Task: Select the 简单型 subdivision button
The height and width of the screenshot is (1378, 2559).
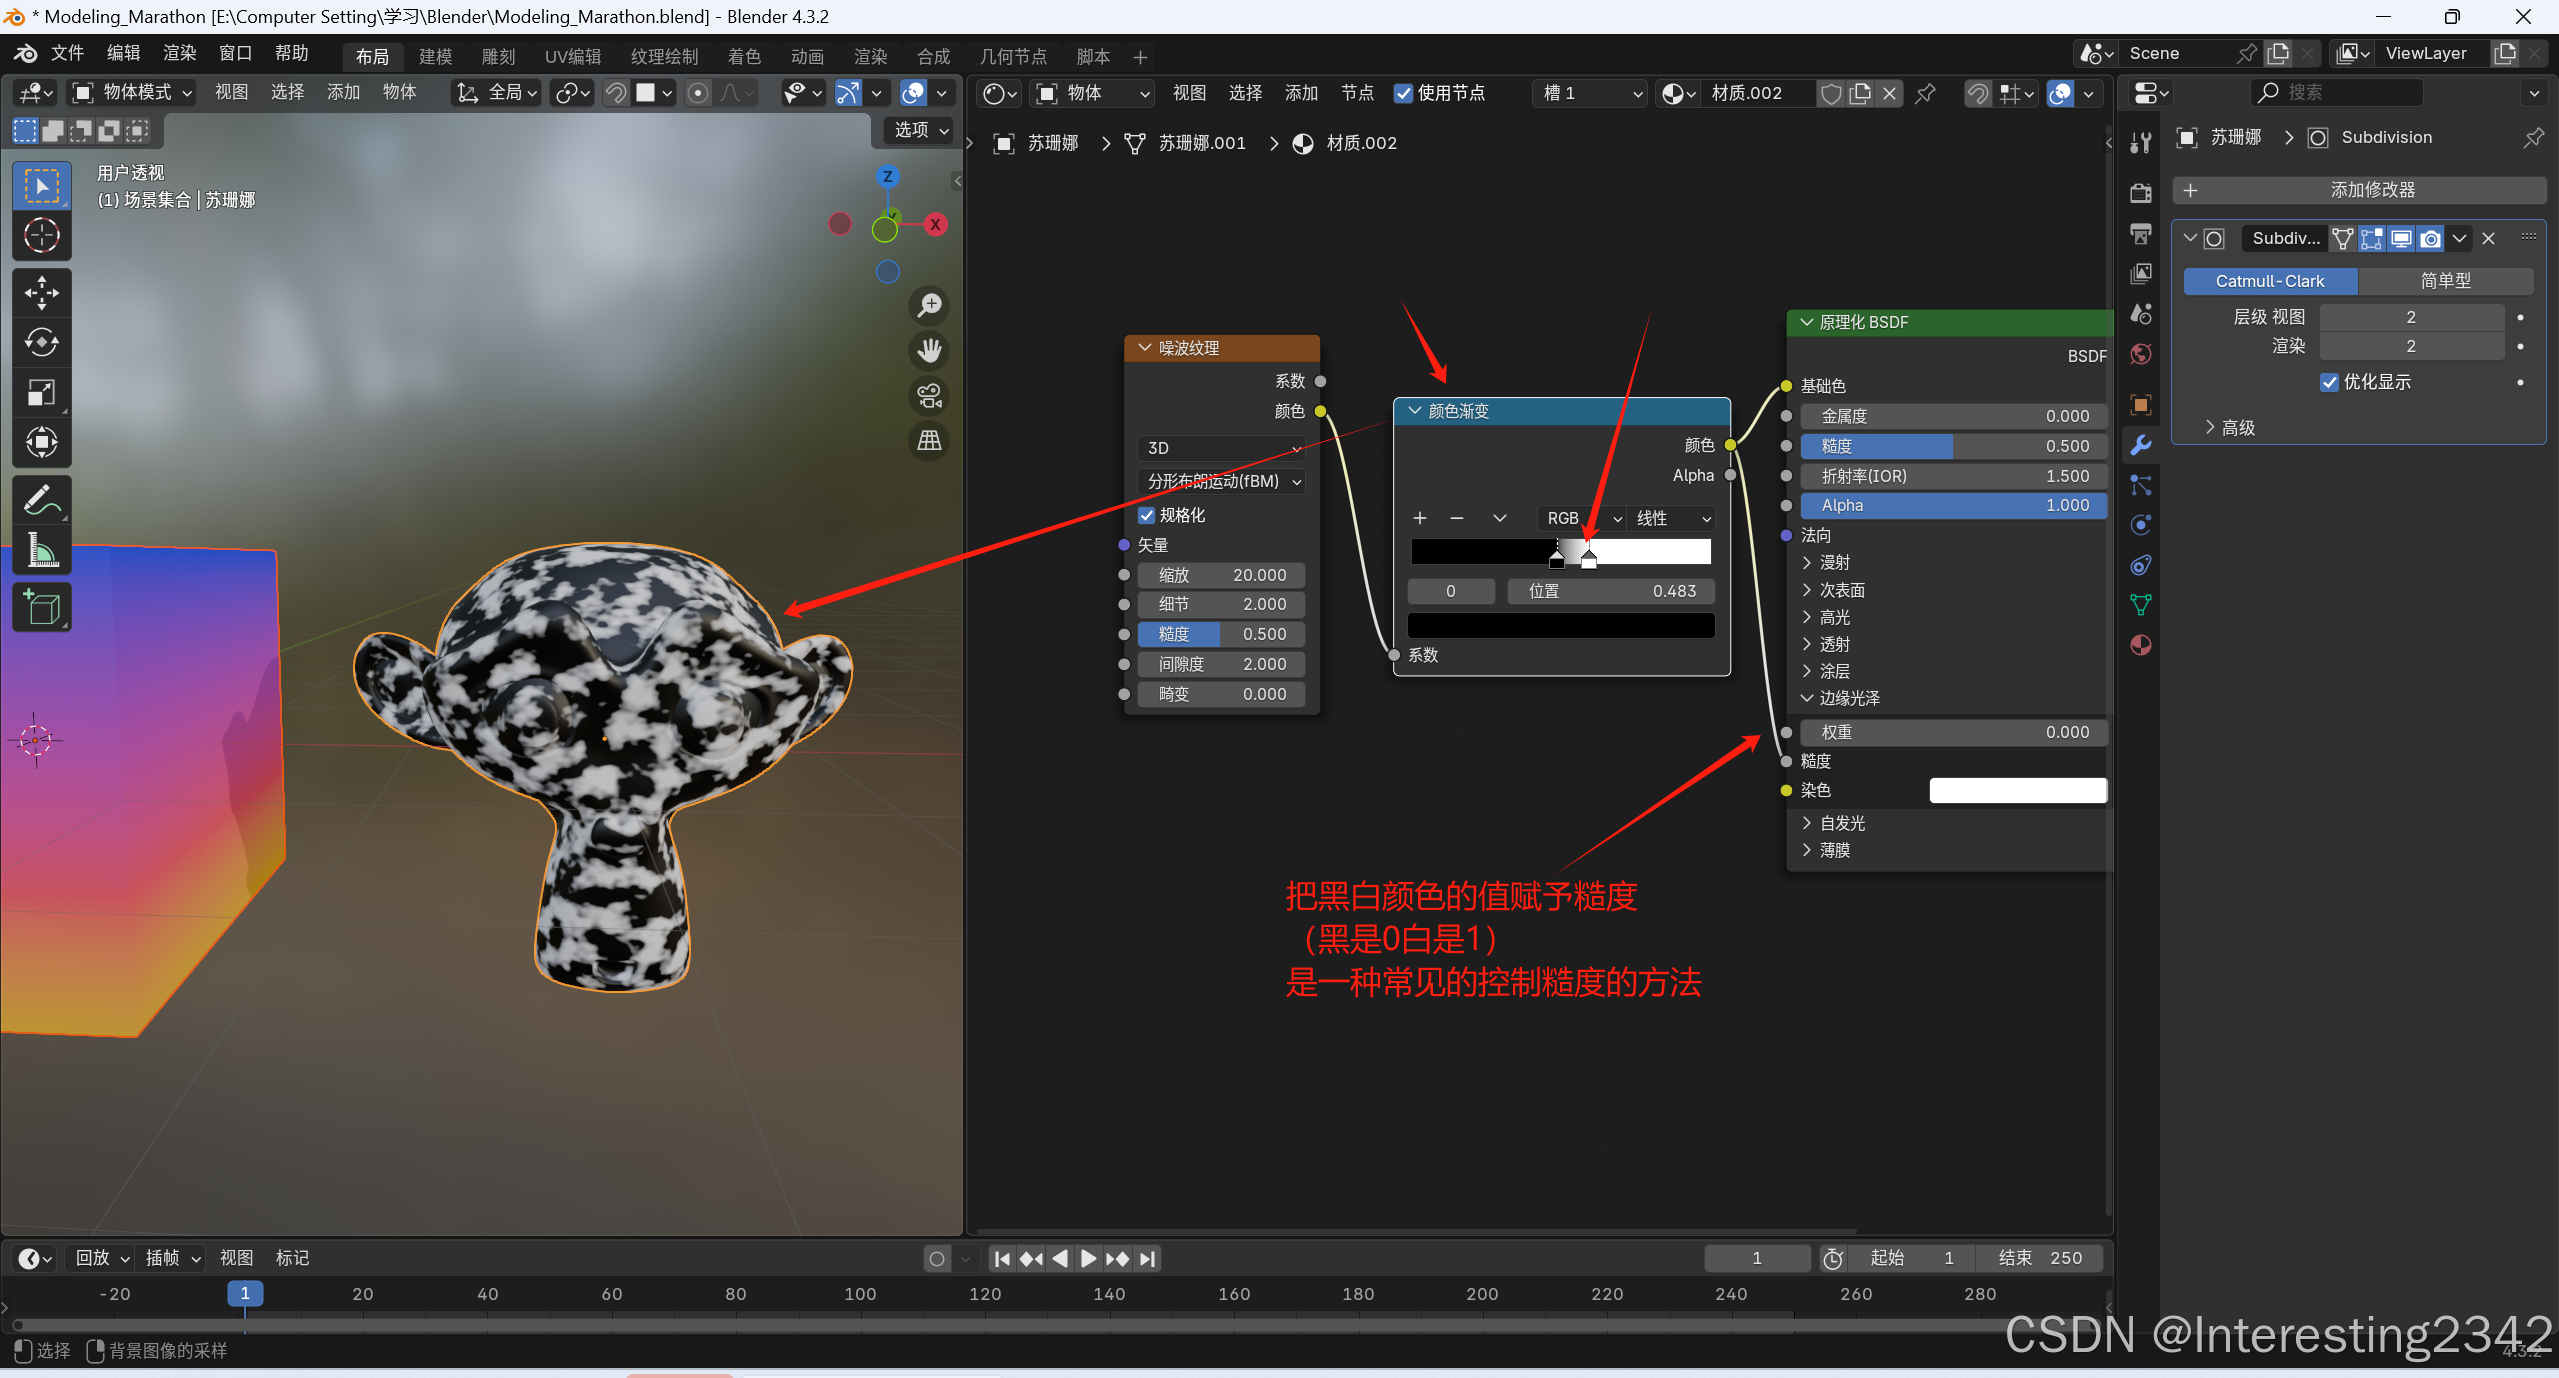Action: click(x=2445, y=281)
